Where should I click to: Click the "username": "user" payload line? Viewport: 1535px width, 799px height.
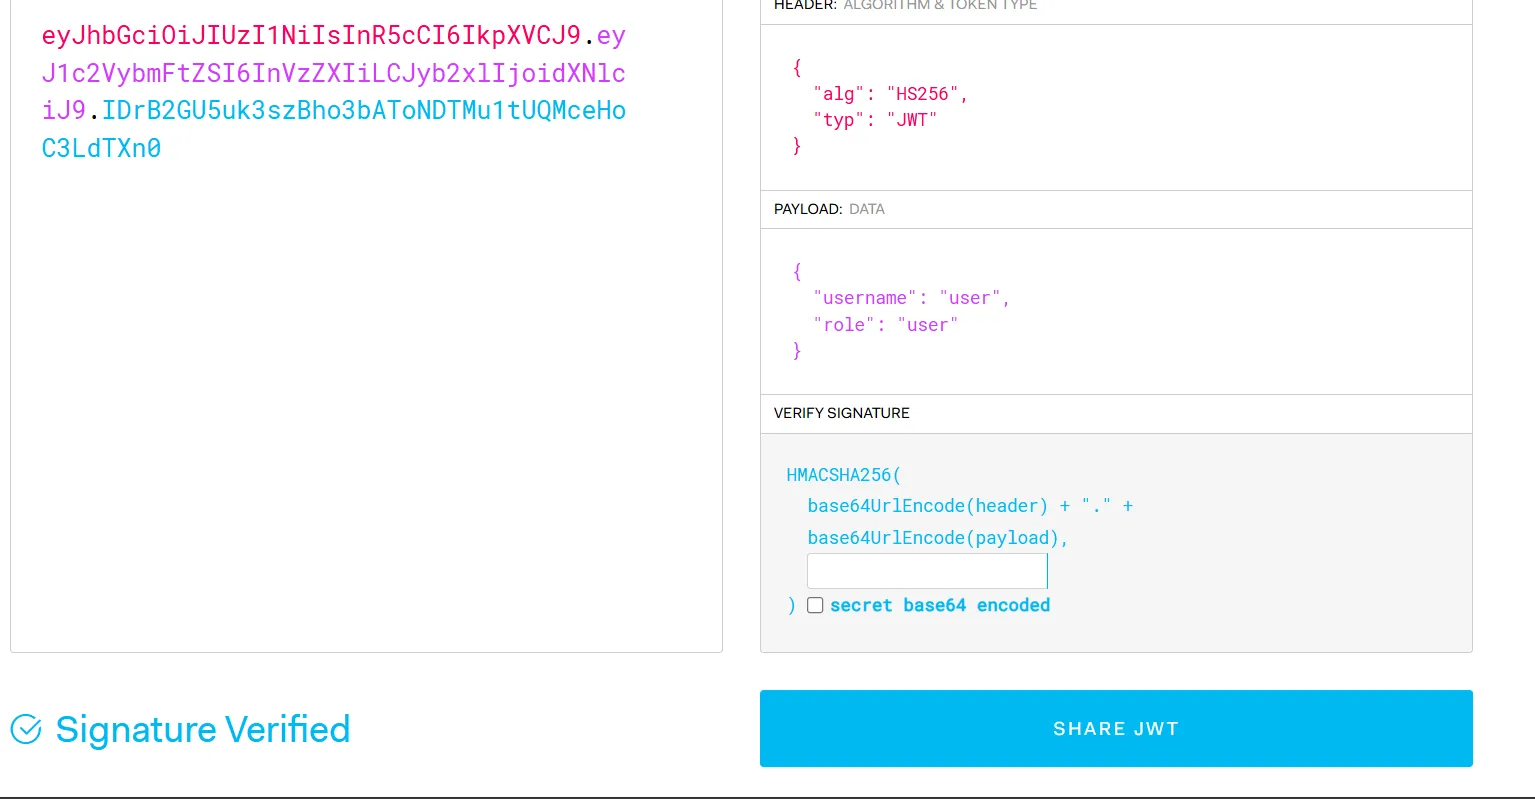[x=911, y=298]
